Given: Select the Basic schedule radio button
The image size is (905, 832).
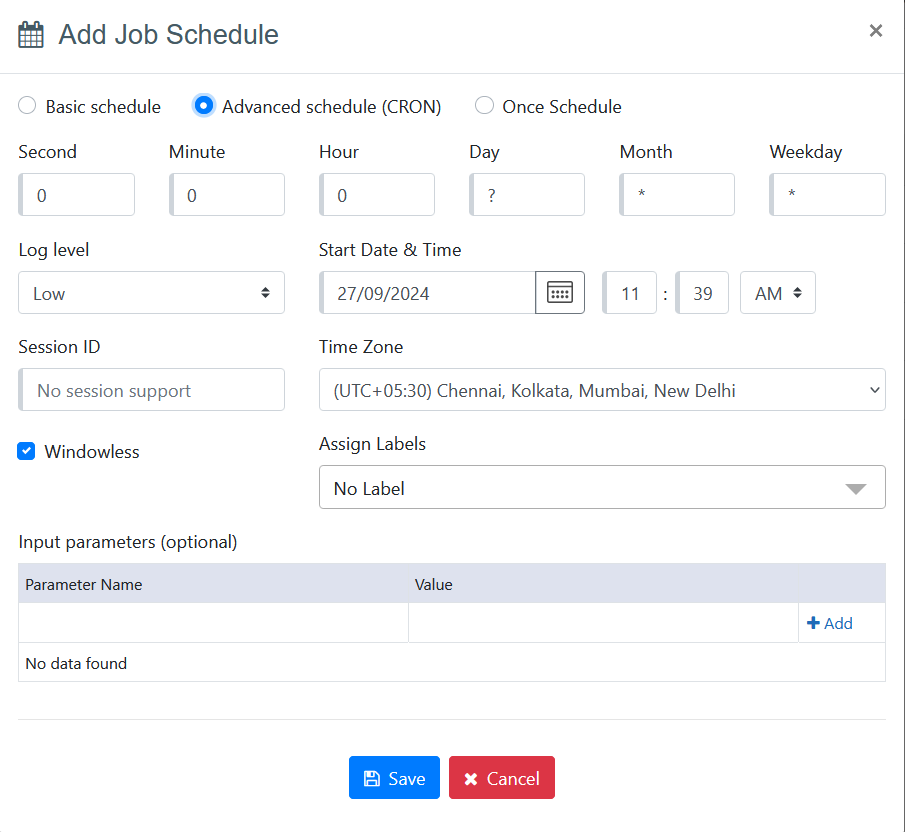Looking at the screenshot, I should click(28, 106).
